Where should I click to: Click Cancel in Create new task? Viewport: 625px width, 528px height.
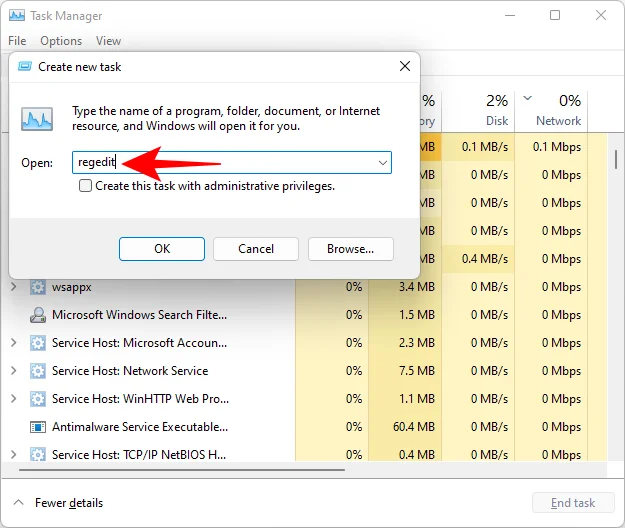click(256, 249)
